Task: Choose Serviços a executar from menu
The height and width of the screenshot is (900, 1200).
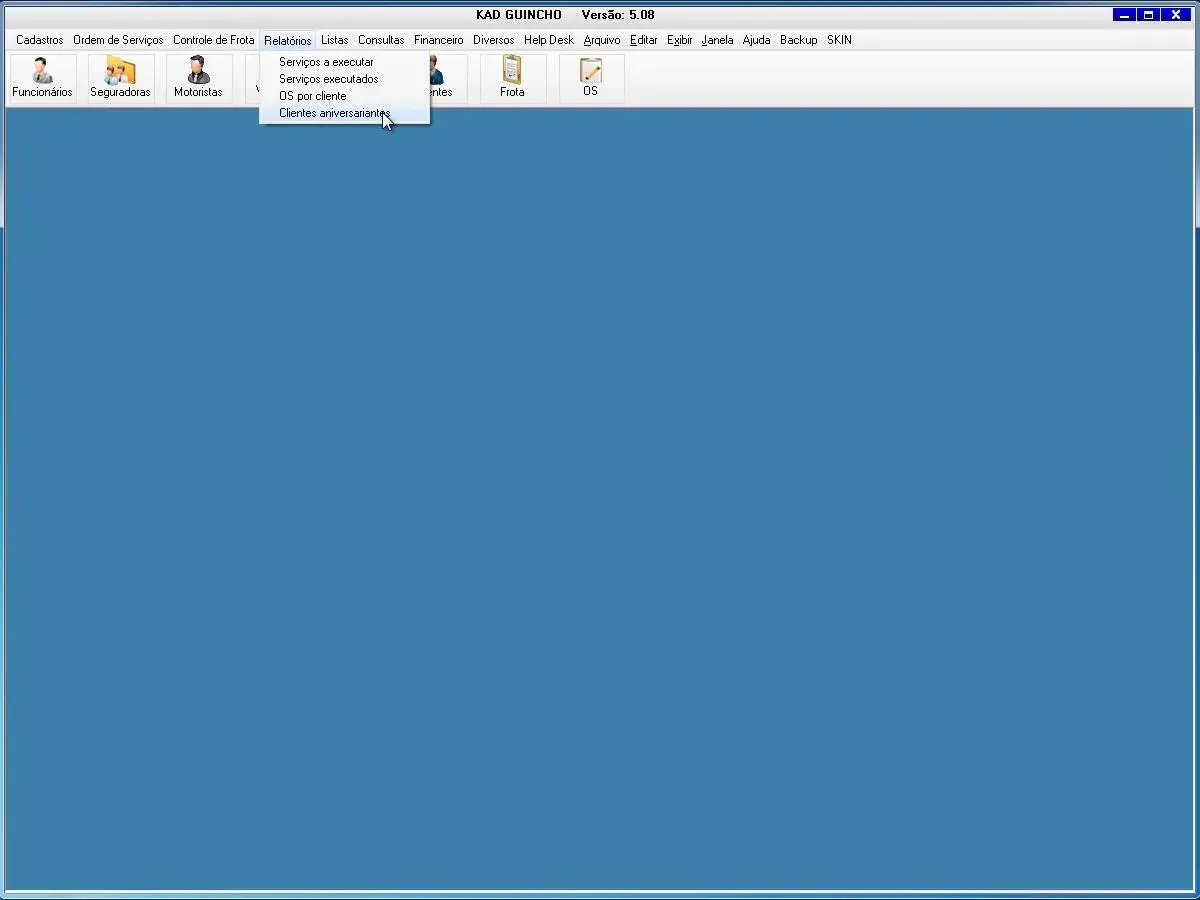Action: [326, 62]
